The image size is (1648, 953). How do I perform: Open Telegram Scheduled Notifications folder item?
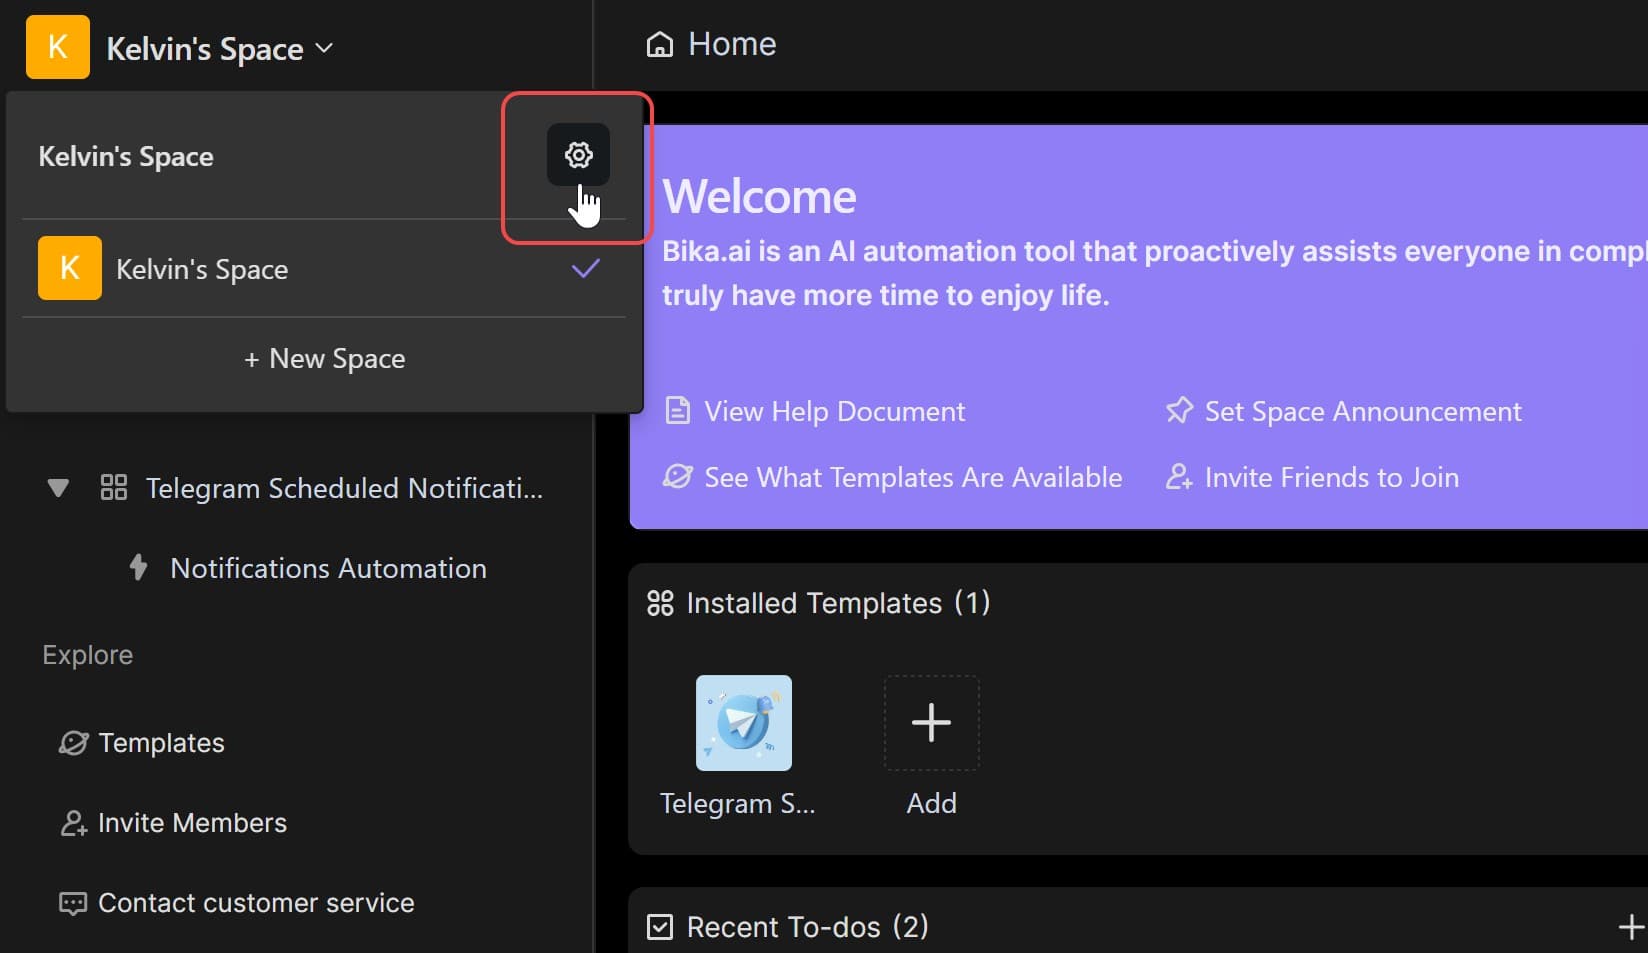[343, 488]
